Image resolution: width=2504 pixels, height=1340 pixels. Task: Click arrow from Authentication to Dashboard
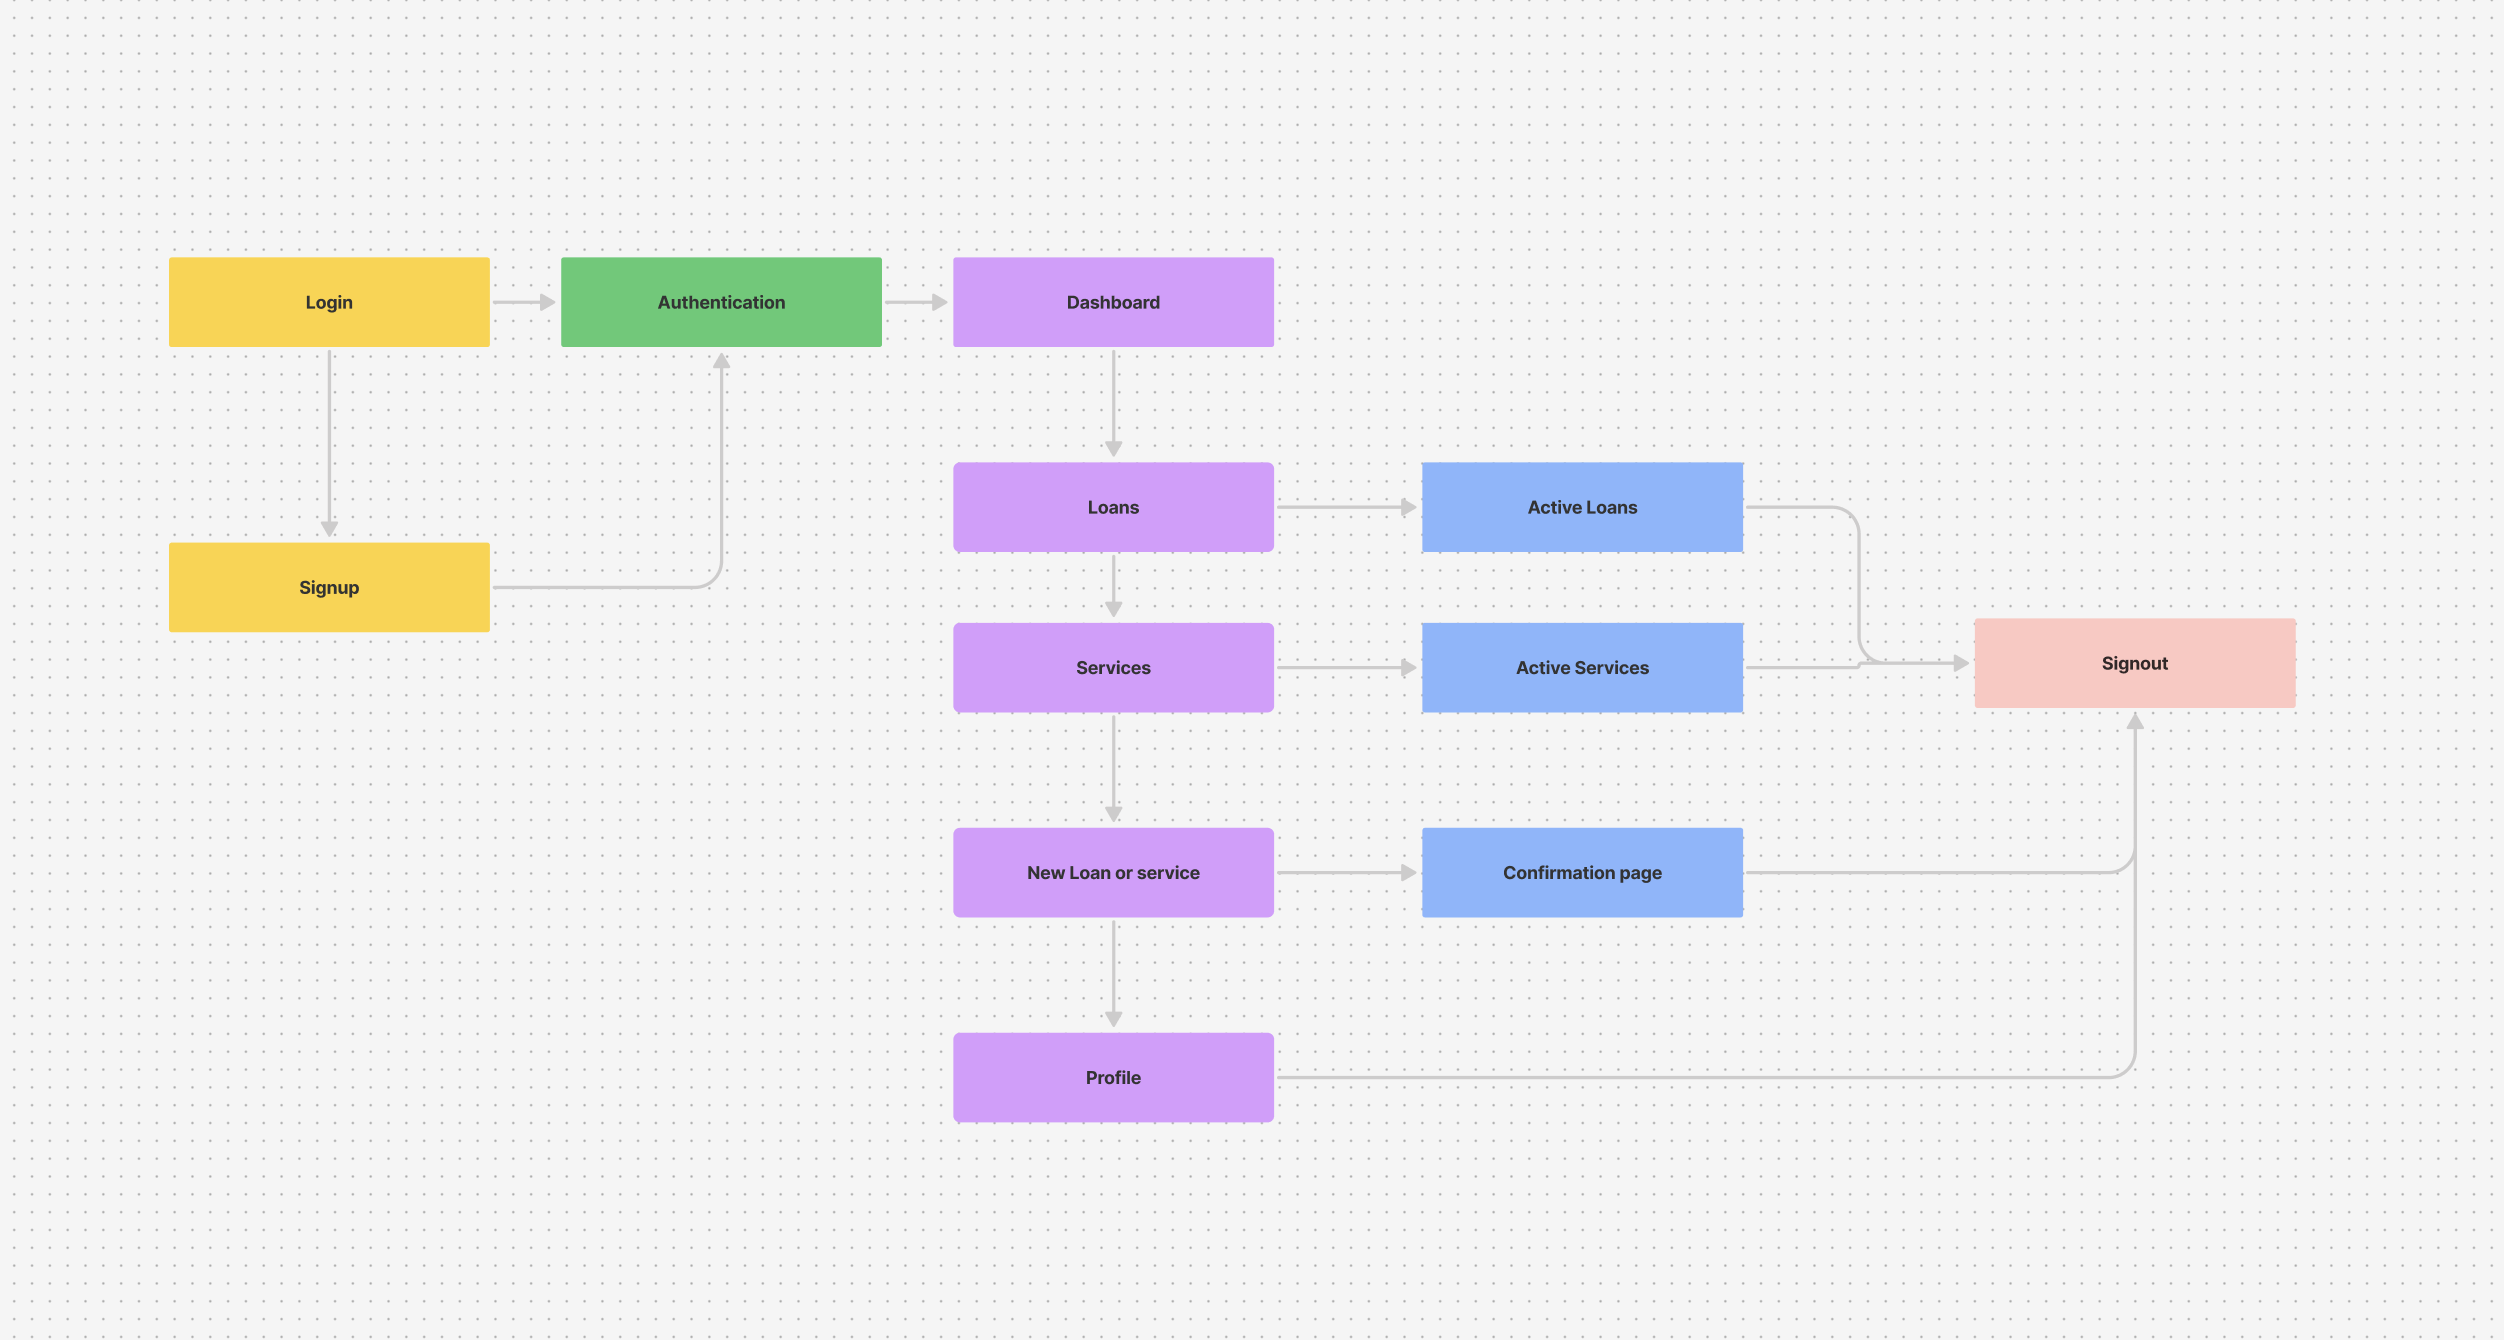(914, 302)
